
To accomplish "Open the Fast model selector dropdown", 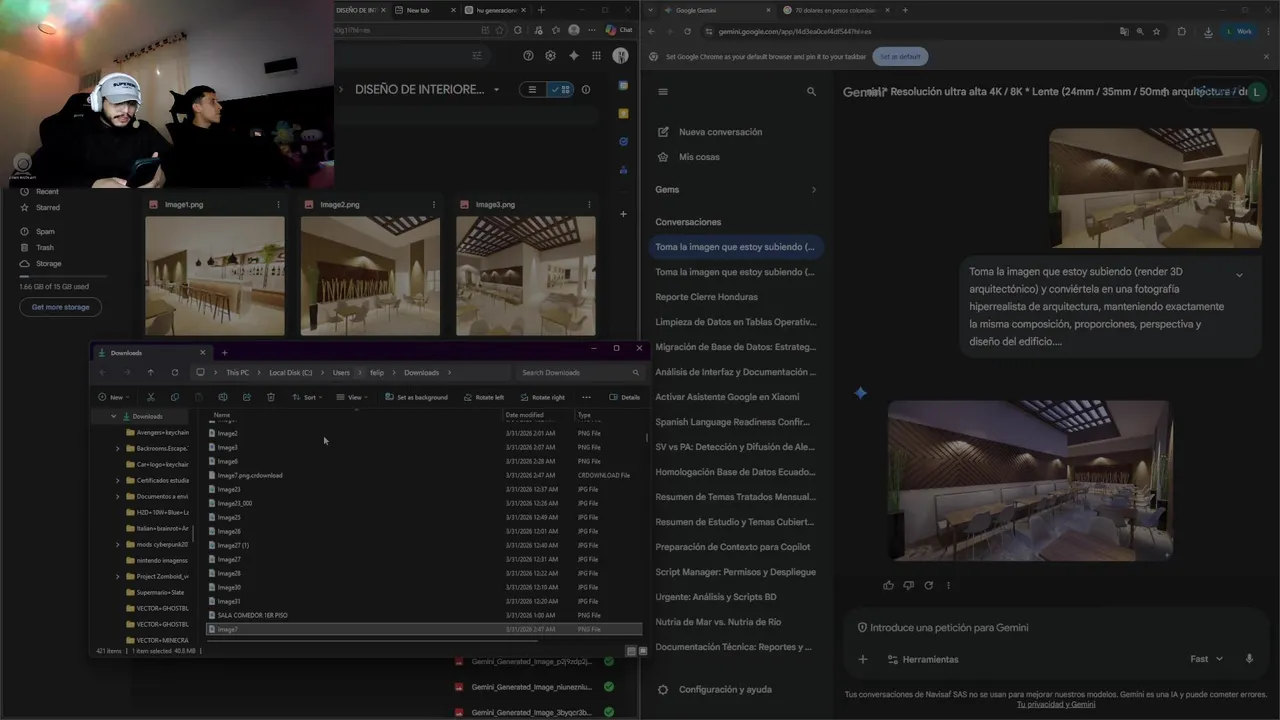I will 1206,659.
